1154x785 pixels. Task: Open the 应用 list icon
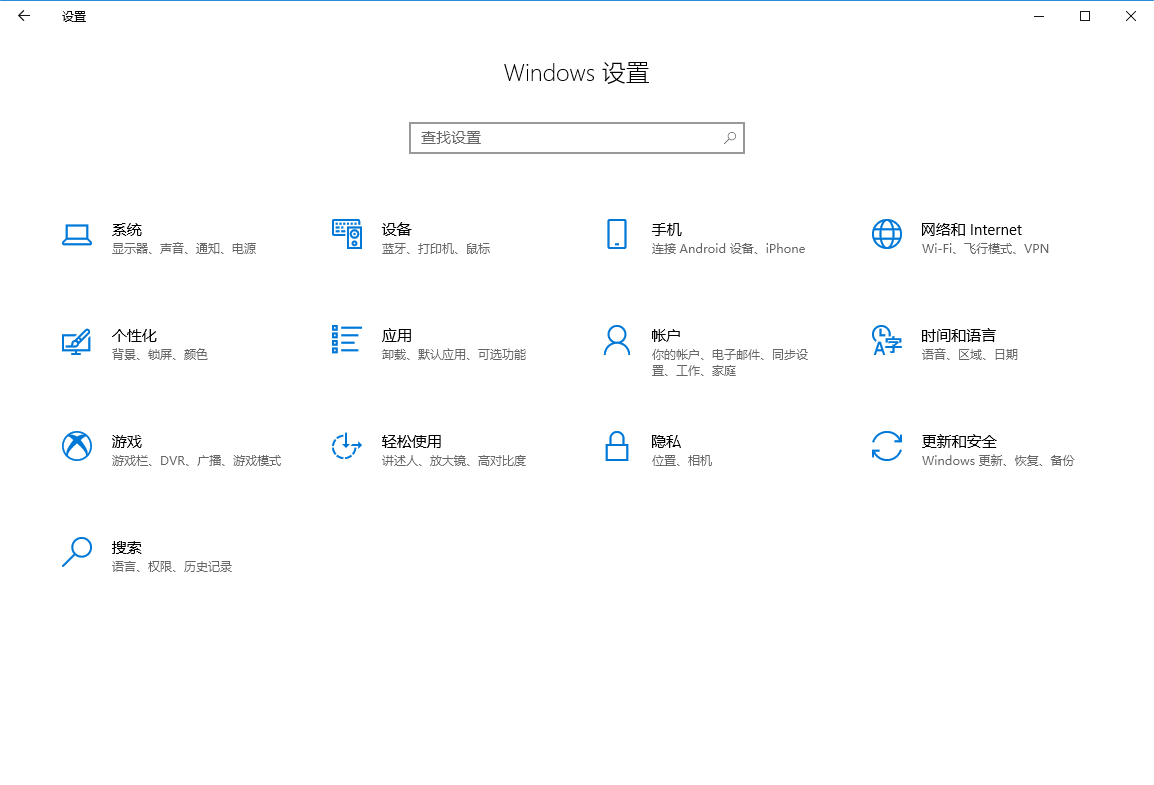347,339
